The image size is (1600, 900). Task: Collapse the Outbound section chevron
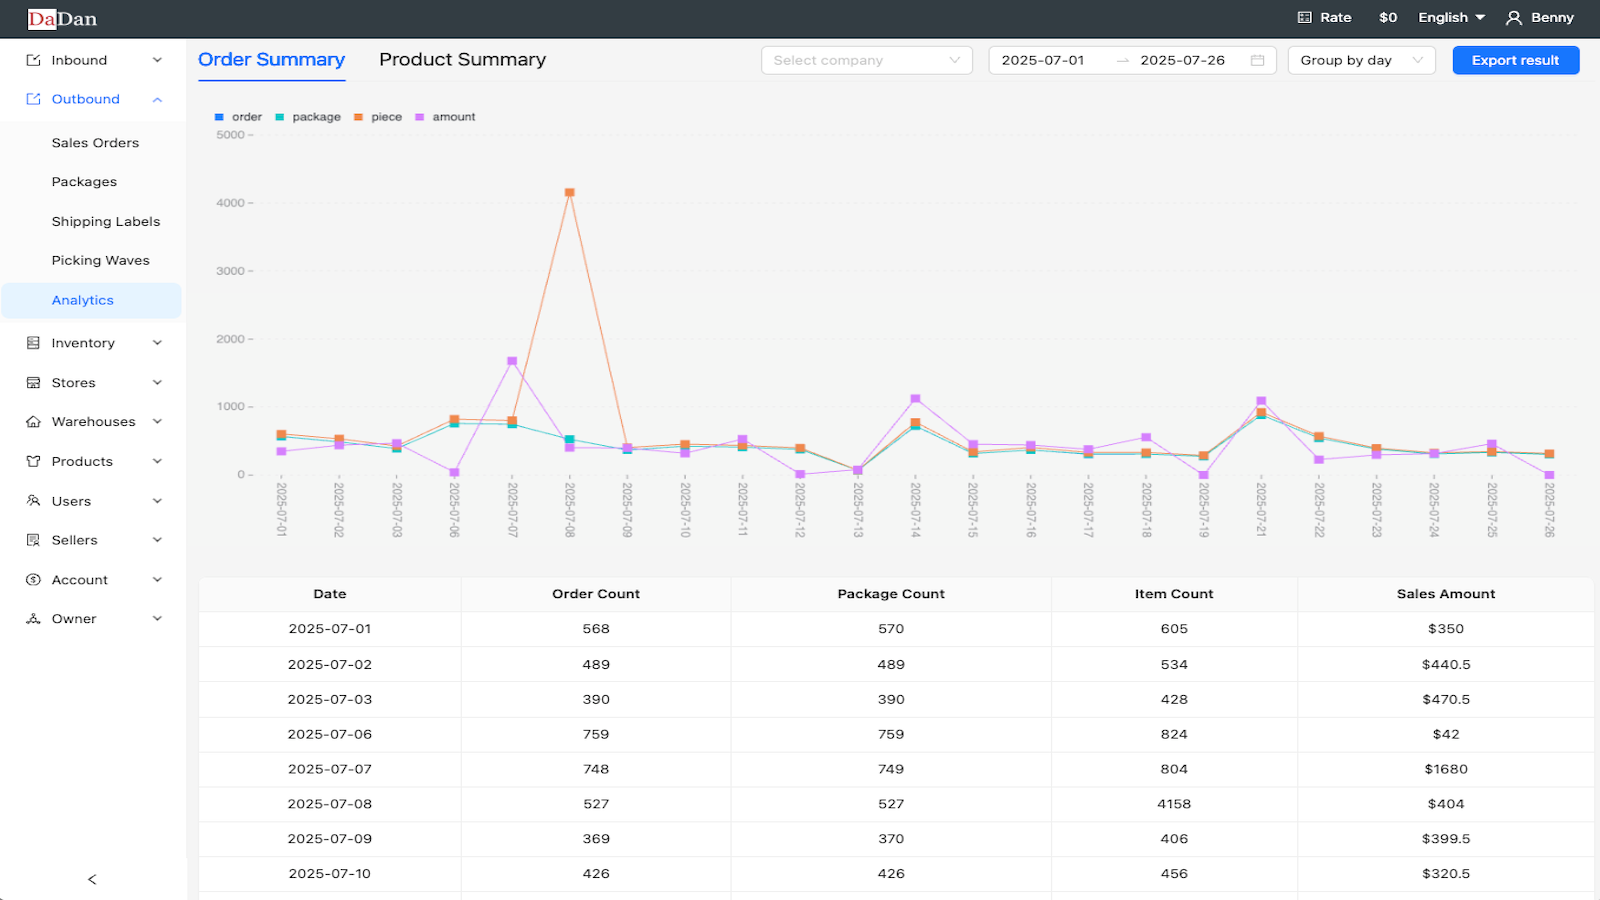157,99
